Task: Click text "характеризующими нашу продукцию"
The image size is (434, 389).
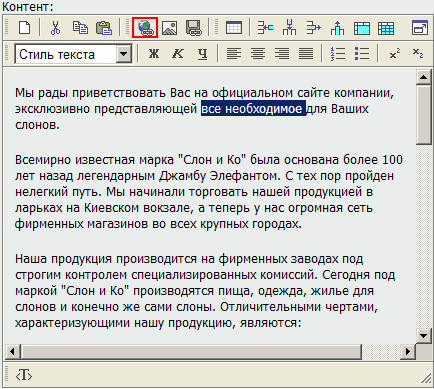Action: [123, 323]
